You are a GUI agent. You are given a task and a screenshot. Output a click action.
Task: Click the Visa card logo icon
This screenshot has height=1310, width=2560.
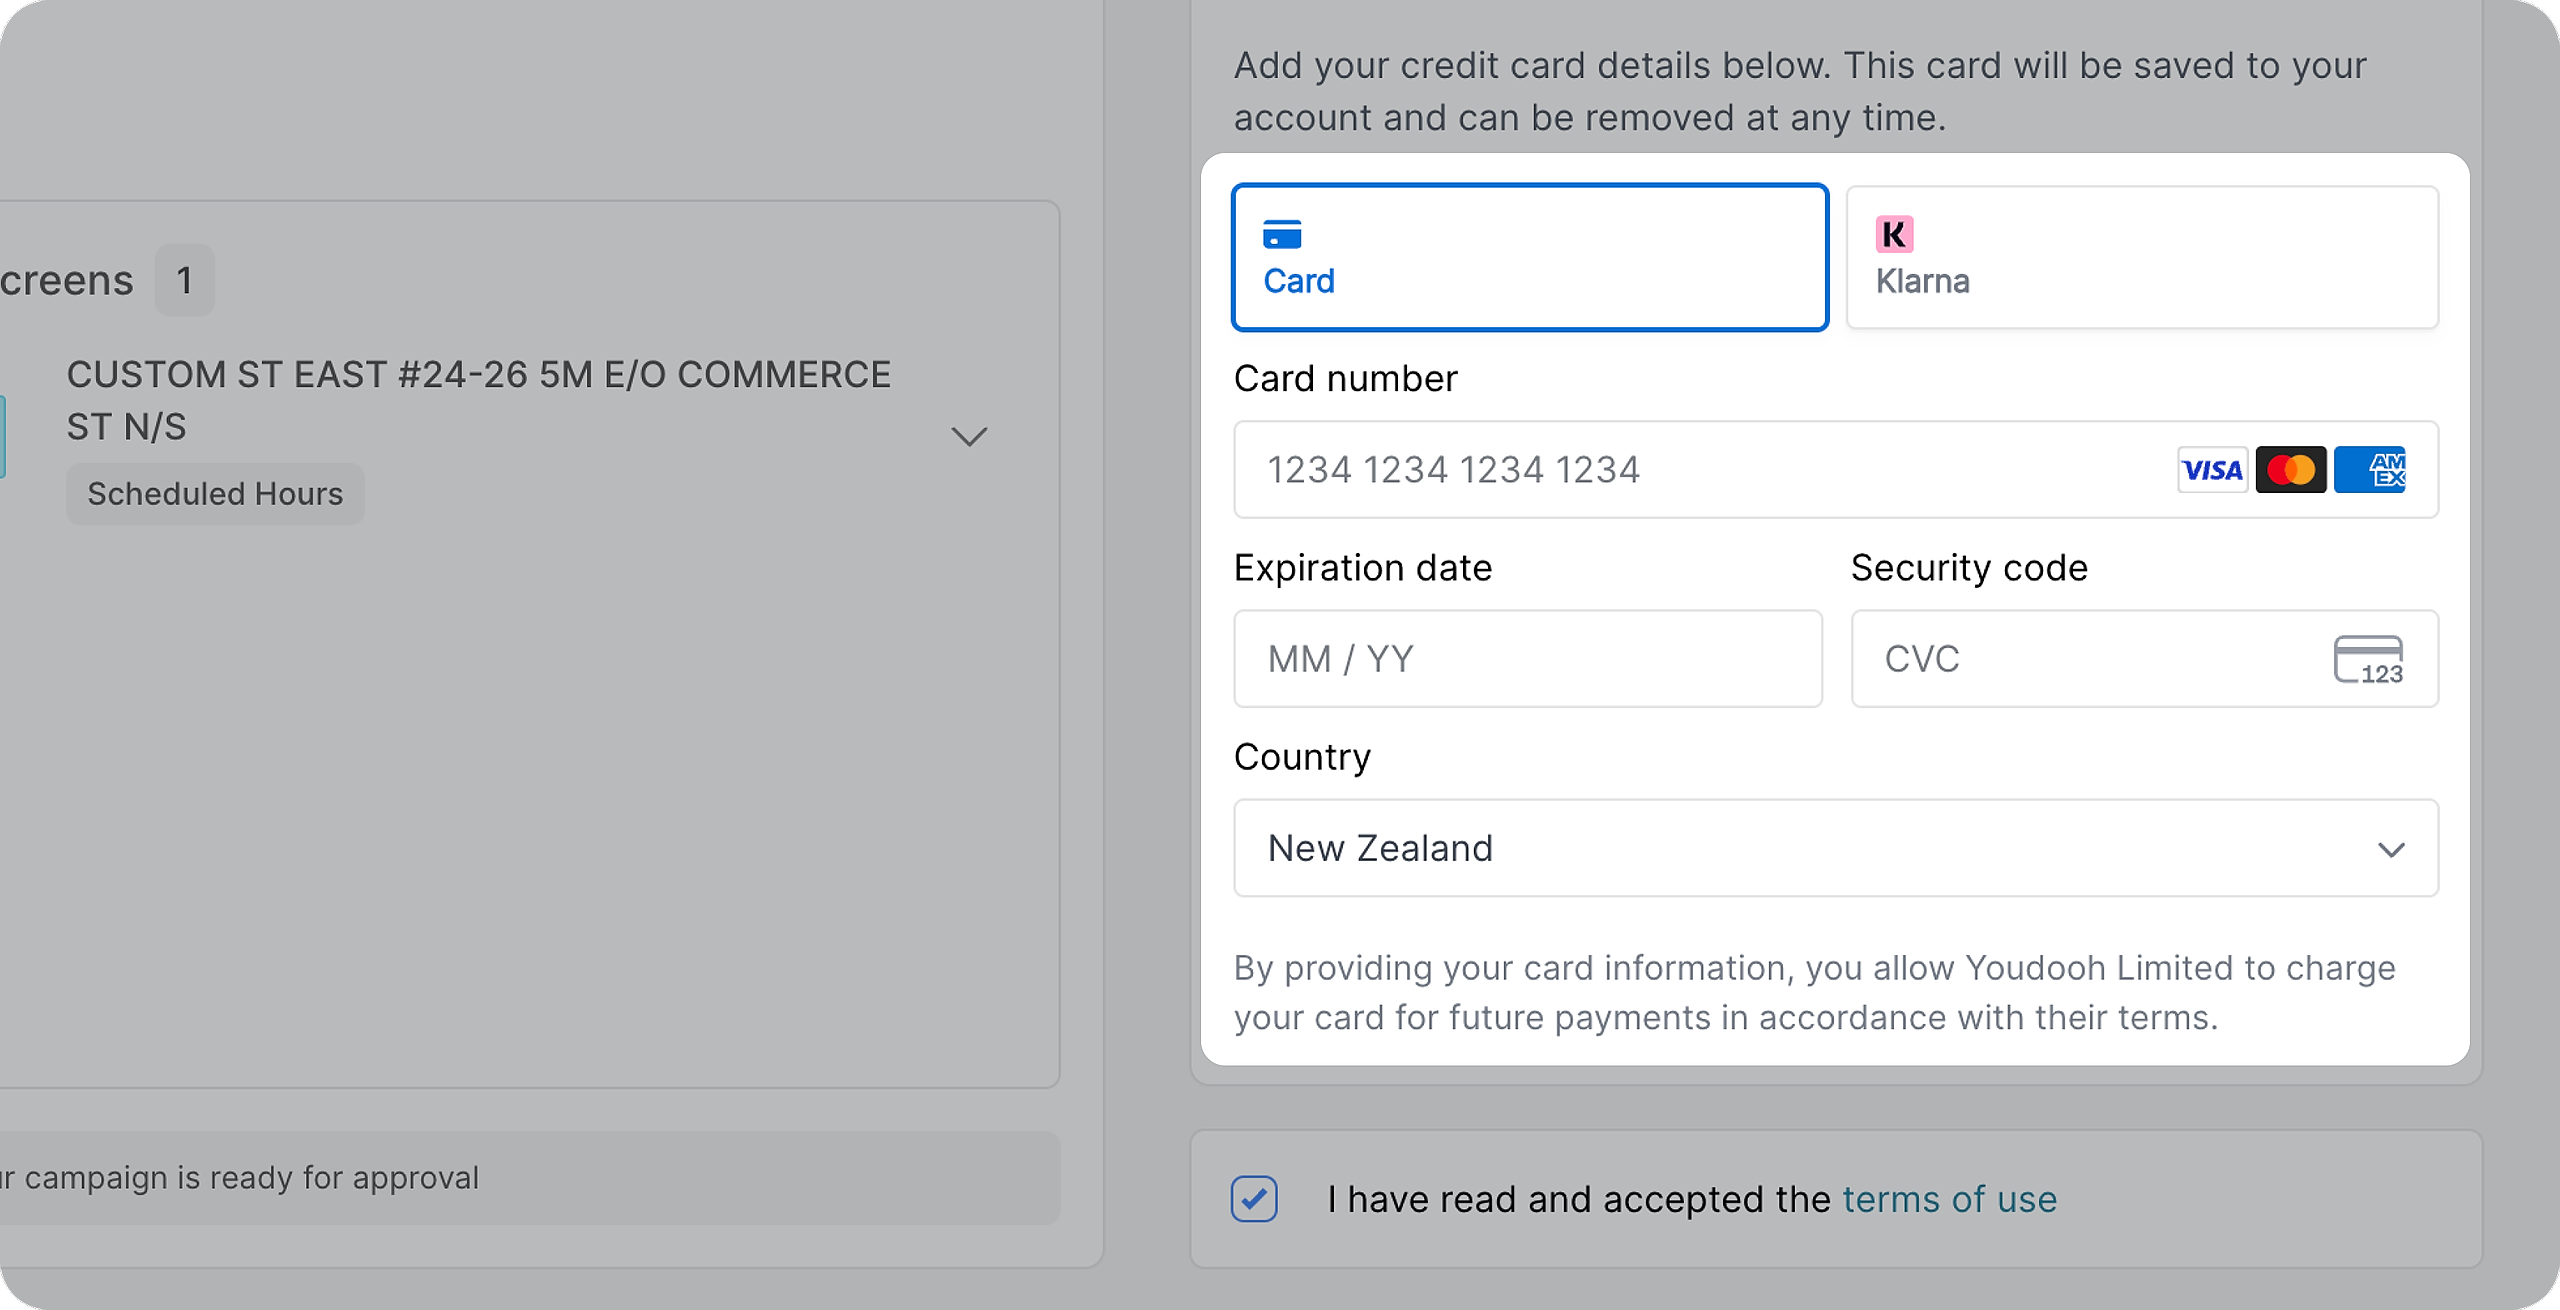[x=2211, y=470]
